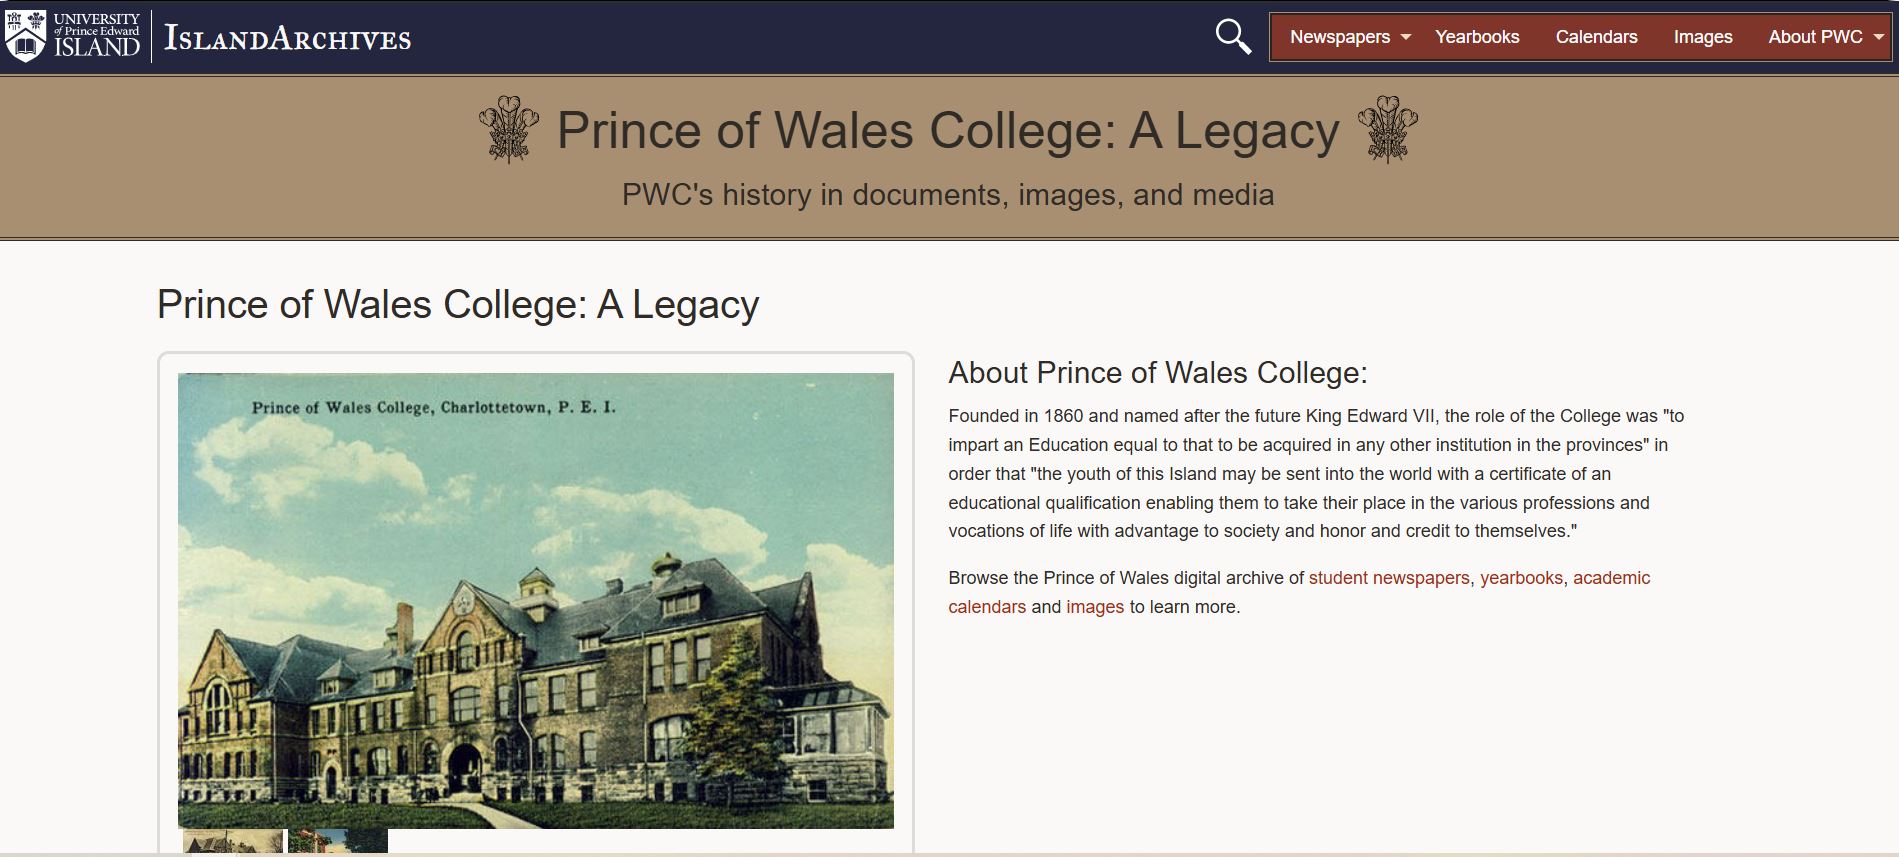Viewport: 1899px width, 857px height.
Task: Open search with the magnifying glass icon
Action: (x=1232, y=37)
